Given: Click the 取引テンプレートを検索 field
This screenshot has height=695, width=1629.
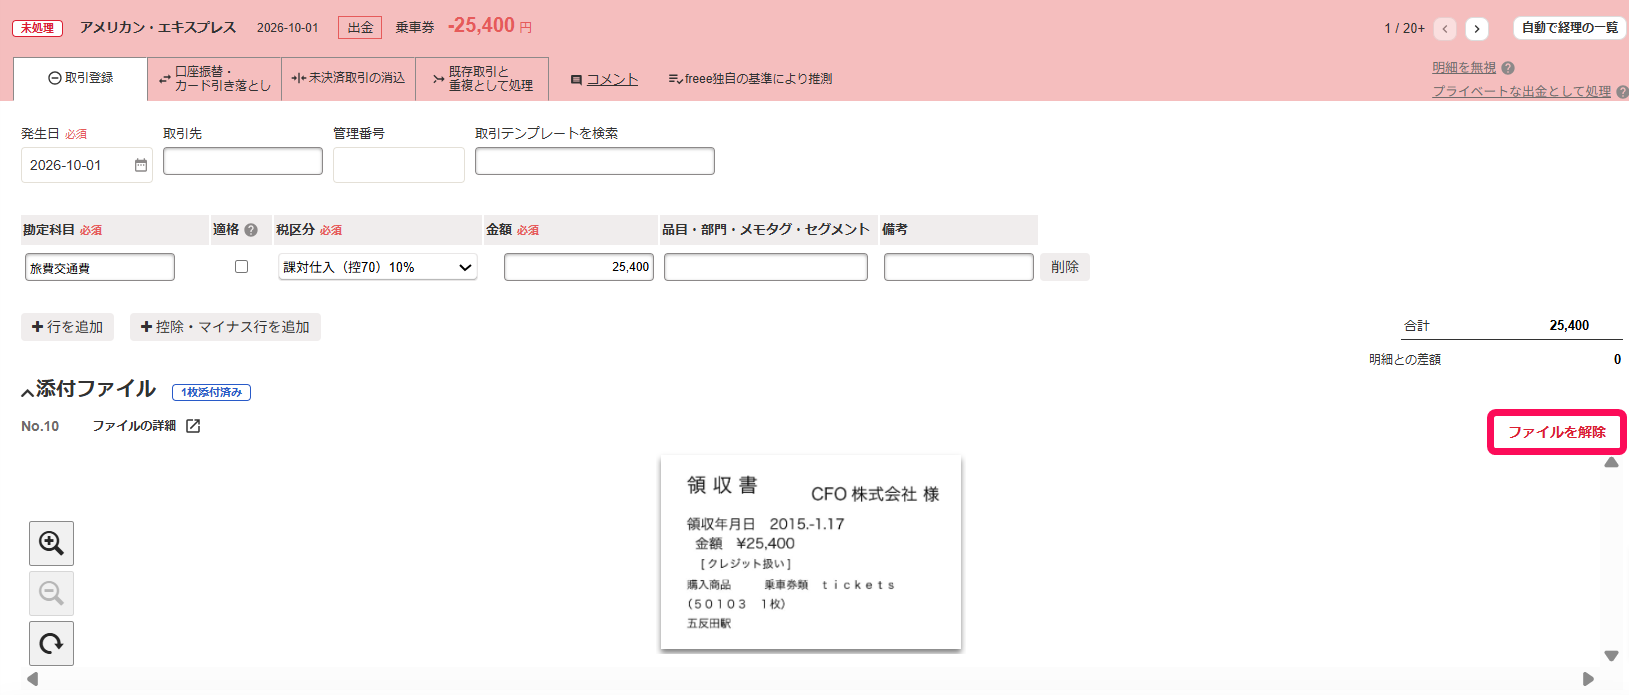Looking at the screenshot, I should 595,161.
